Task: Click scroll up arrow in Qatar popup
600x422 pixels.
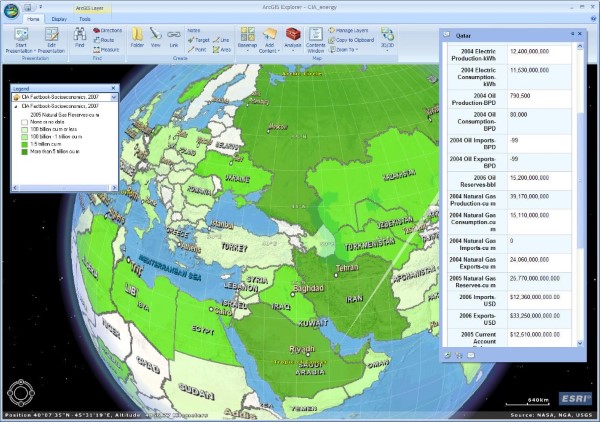Action: coord(580,46)
